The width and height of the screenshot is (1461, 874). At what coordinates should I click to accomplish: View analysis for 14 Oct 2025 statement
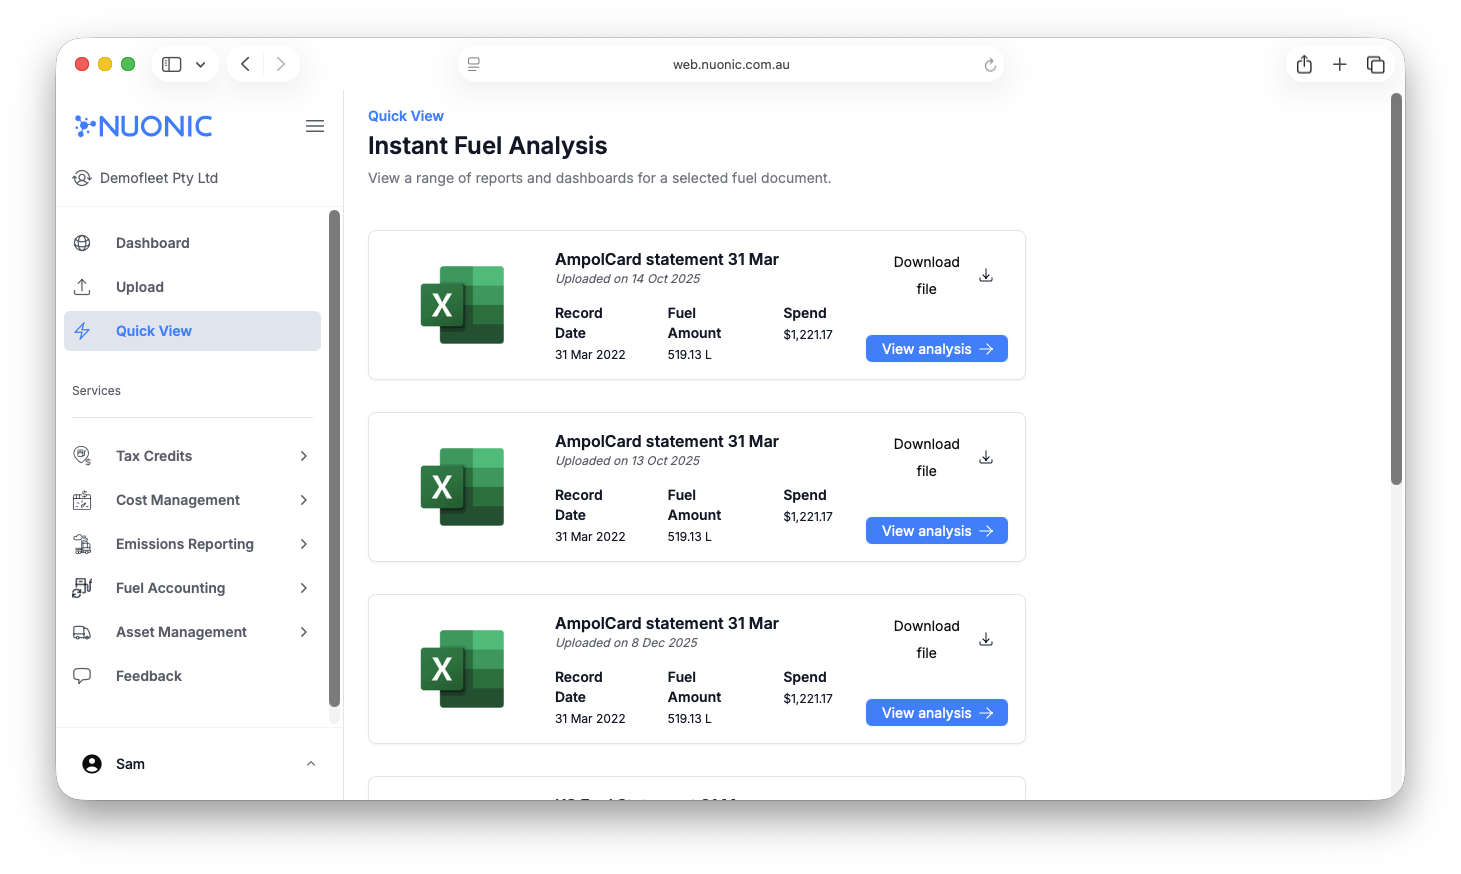936,349
